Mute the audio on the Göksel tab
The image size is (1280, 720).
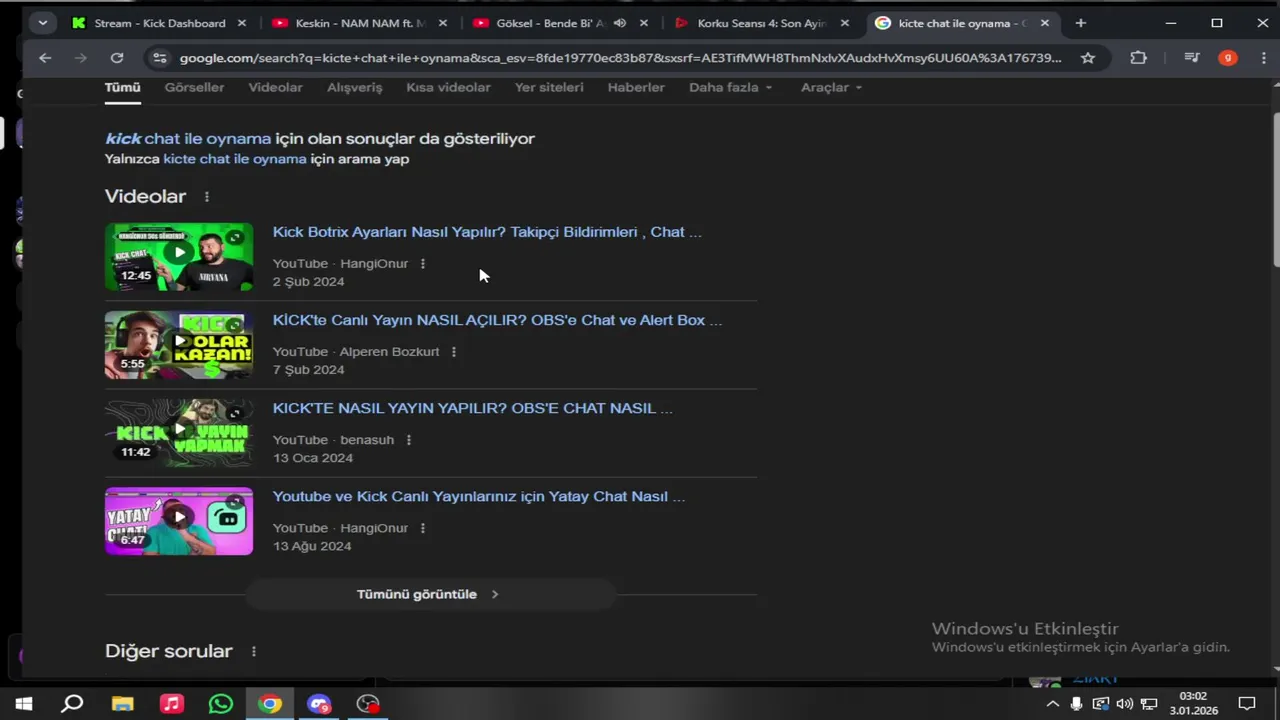620,23
